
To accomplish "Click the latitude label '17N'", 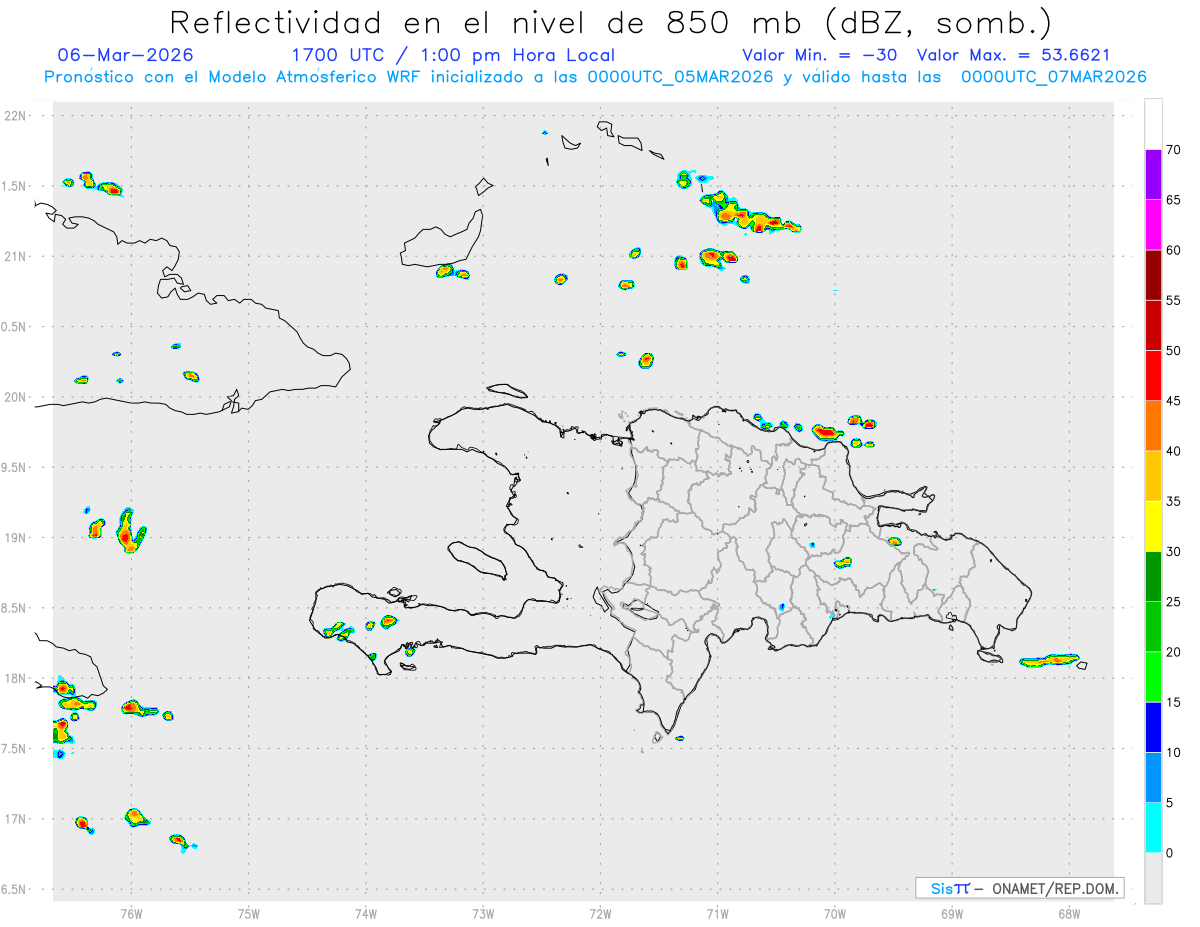I will point(17,819).
